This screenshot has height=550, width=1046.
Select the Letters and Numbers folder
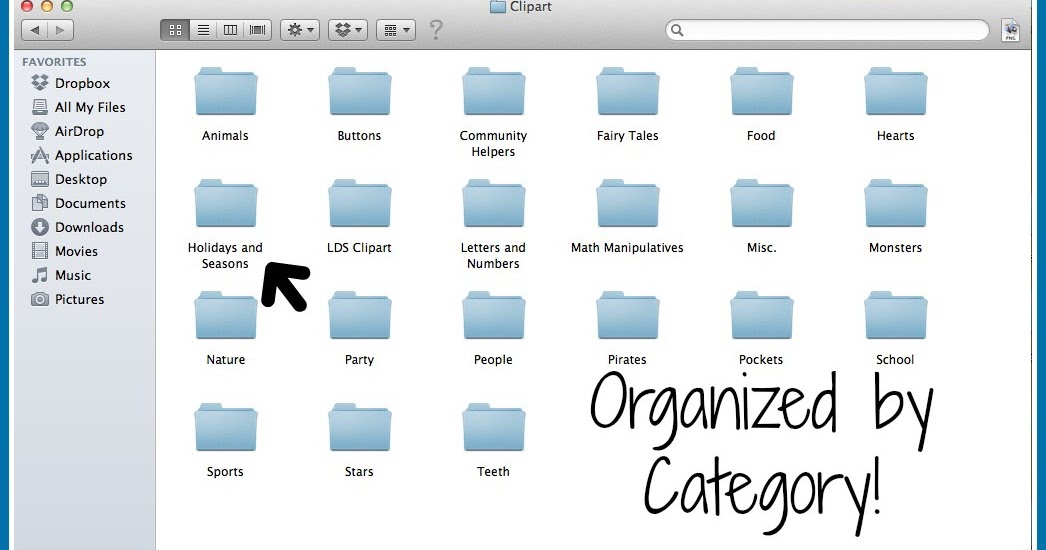[x=494, y=204]
